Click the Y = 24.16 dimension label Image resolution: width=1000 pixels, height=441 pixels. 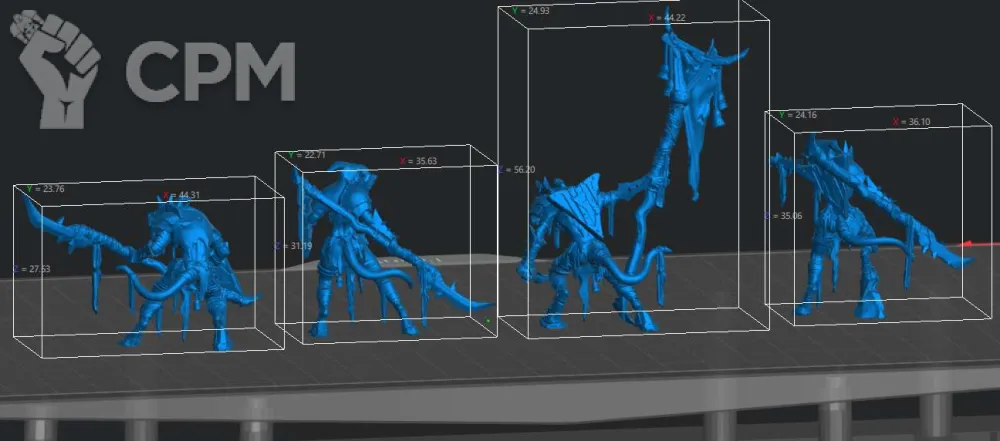[797, 116]
